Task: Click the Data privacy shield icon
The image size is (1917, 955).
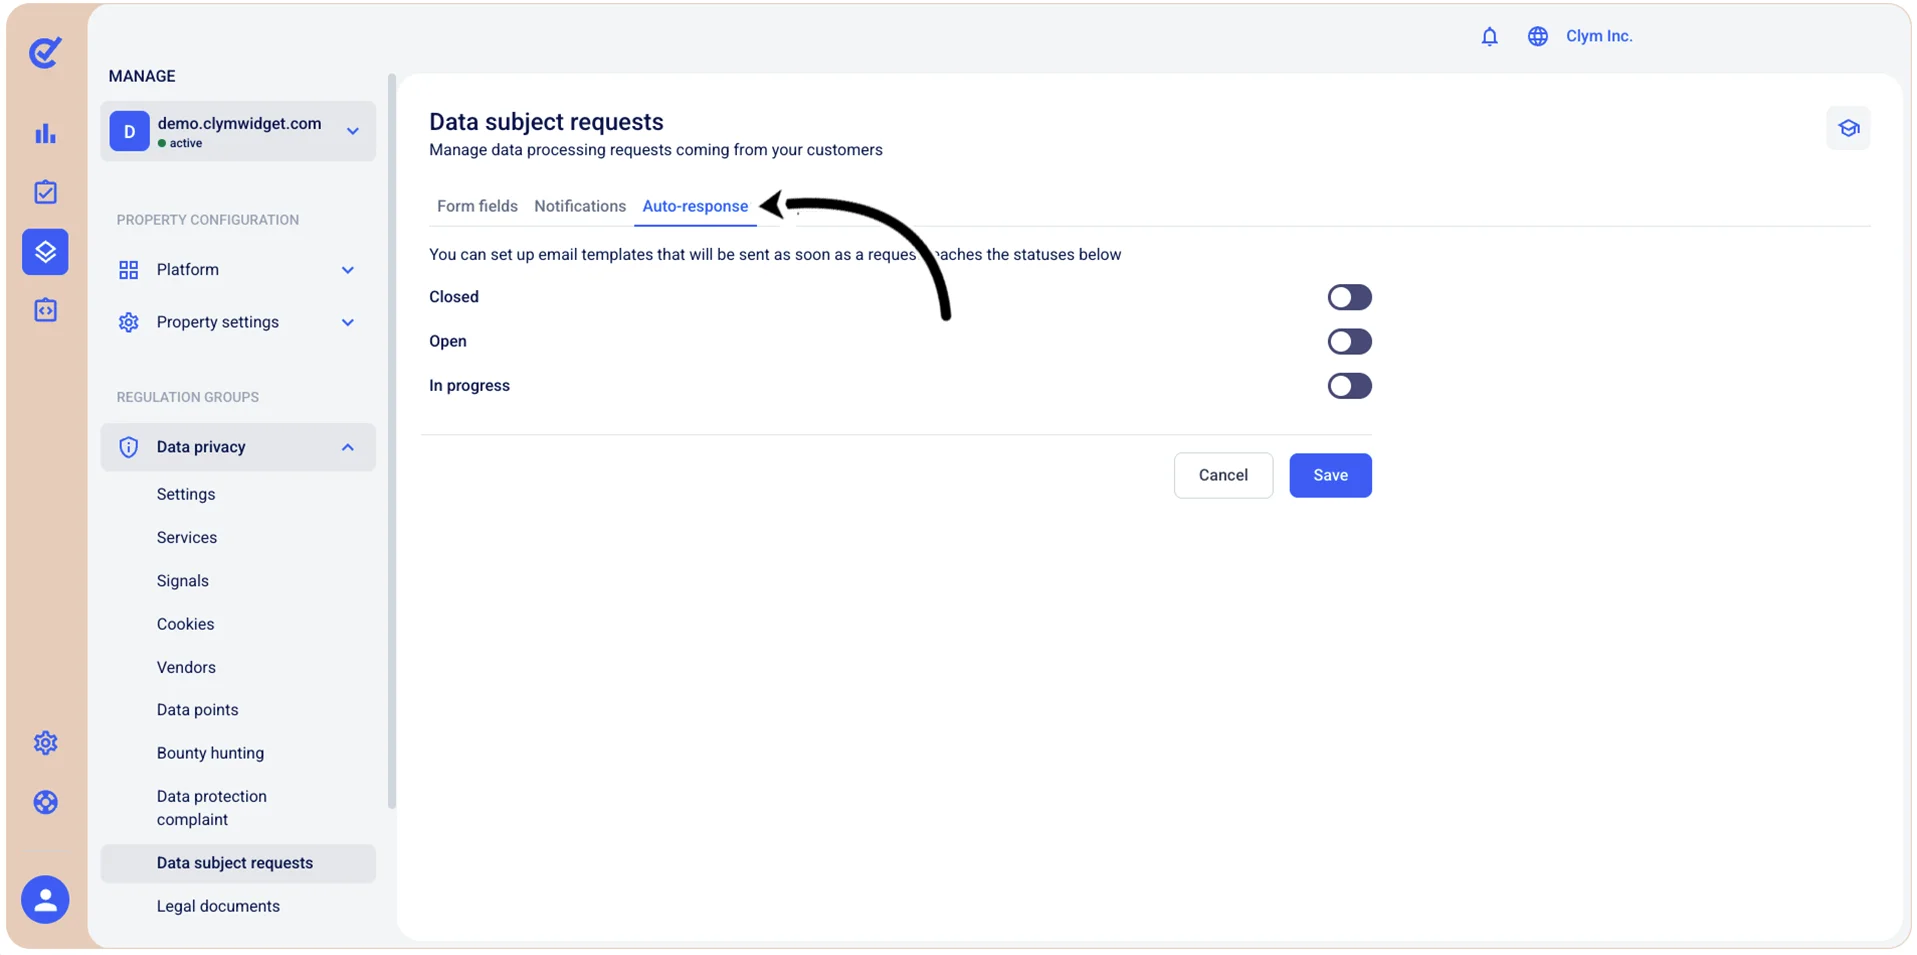Action: coord(128,447)
